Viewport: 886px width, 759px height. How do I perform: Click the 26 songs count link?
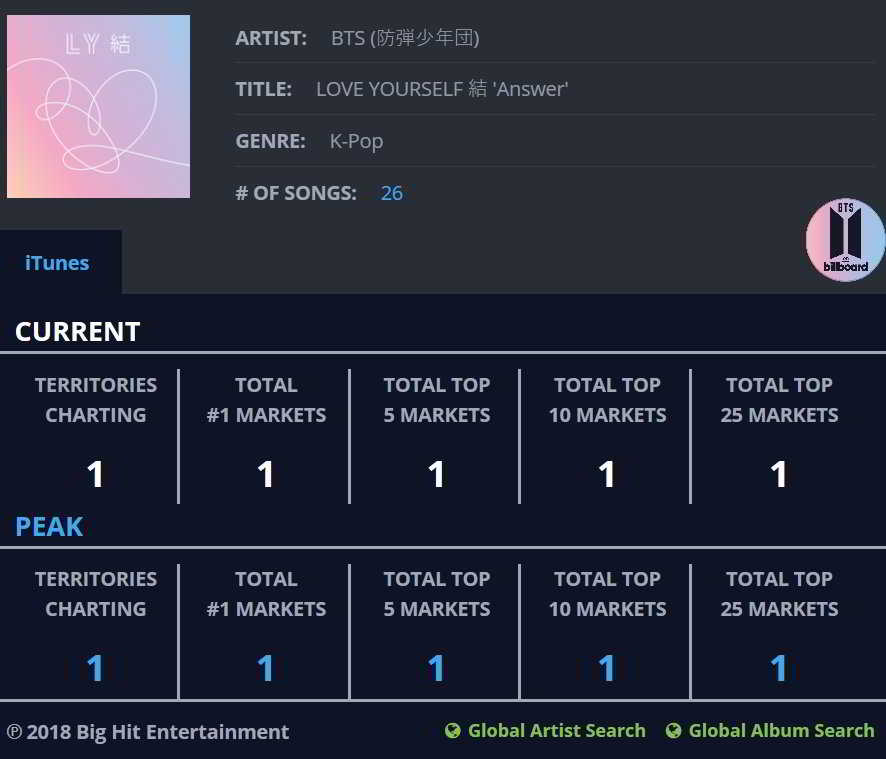click(x=392, y=193)
